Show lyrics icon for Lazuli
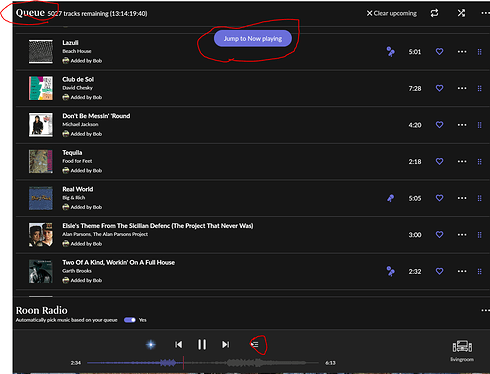This screenshot has height=374, width=490. (391, 52)
